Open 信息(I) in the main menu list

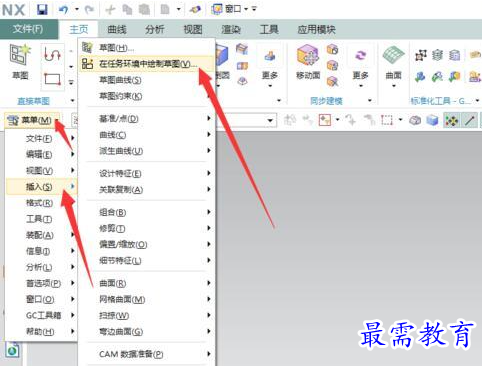tap(41, 251)
